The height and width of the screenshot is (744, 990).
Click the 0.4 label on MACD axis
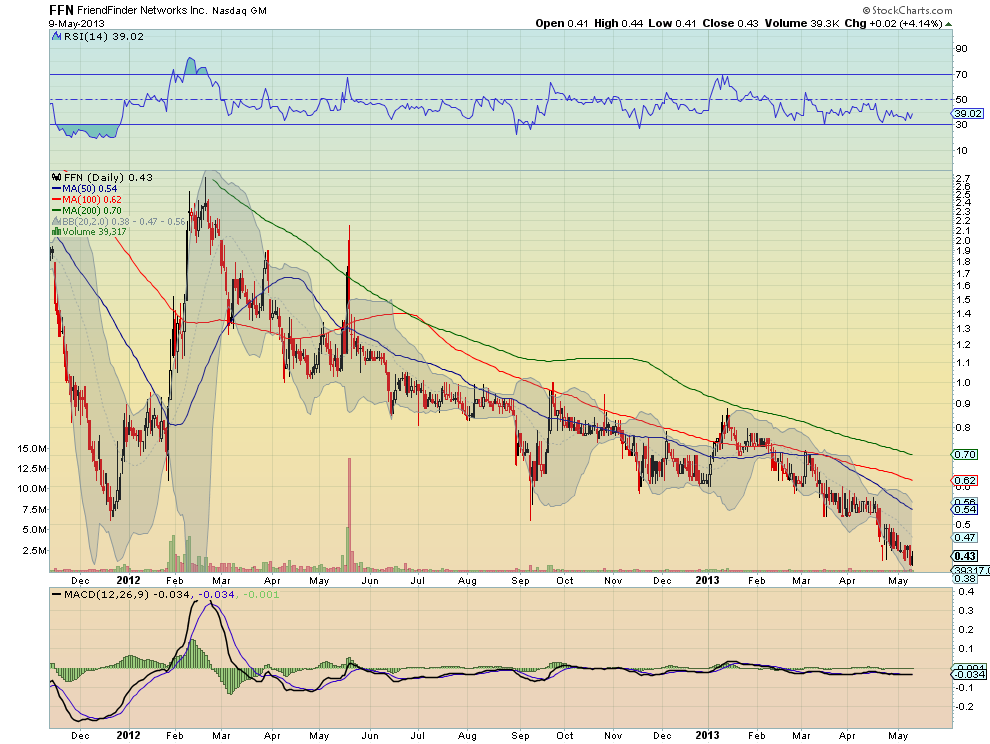pos(966,592)
